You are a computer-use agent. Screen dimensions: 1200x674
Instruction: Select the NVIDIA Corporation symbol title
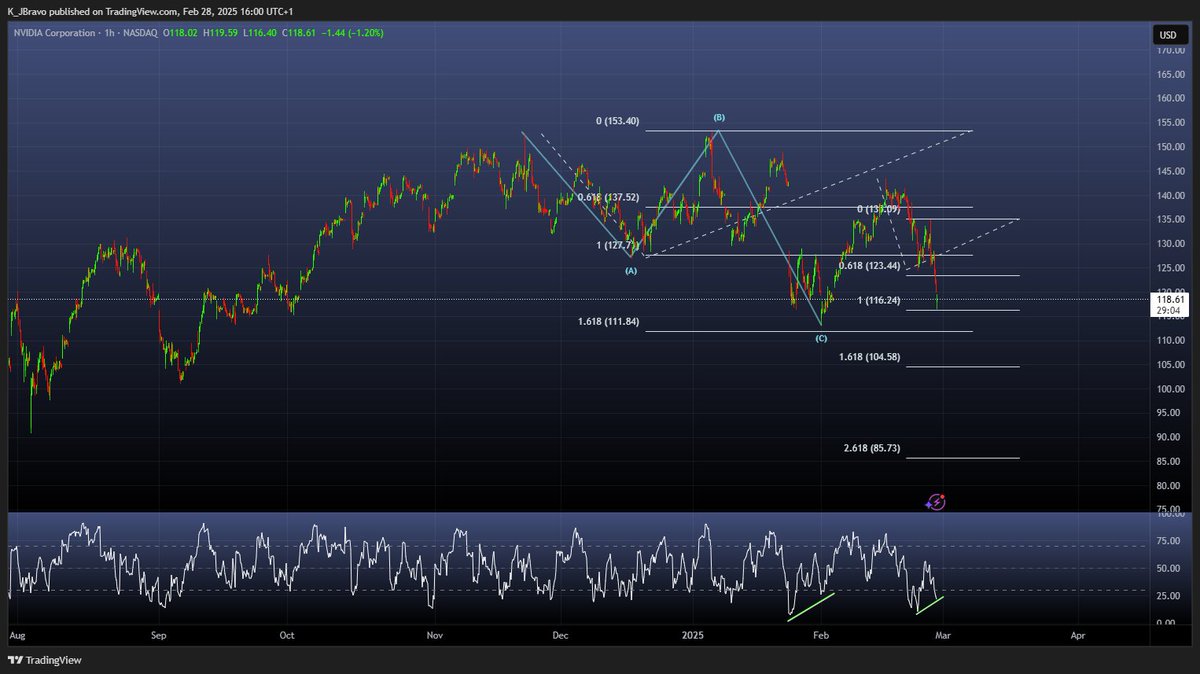pos(55,33)
